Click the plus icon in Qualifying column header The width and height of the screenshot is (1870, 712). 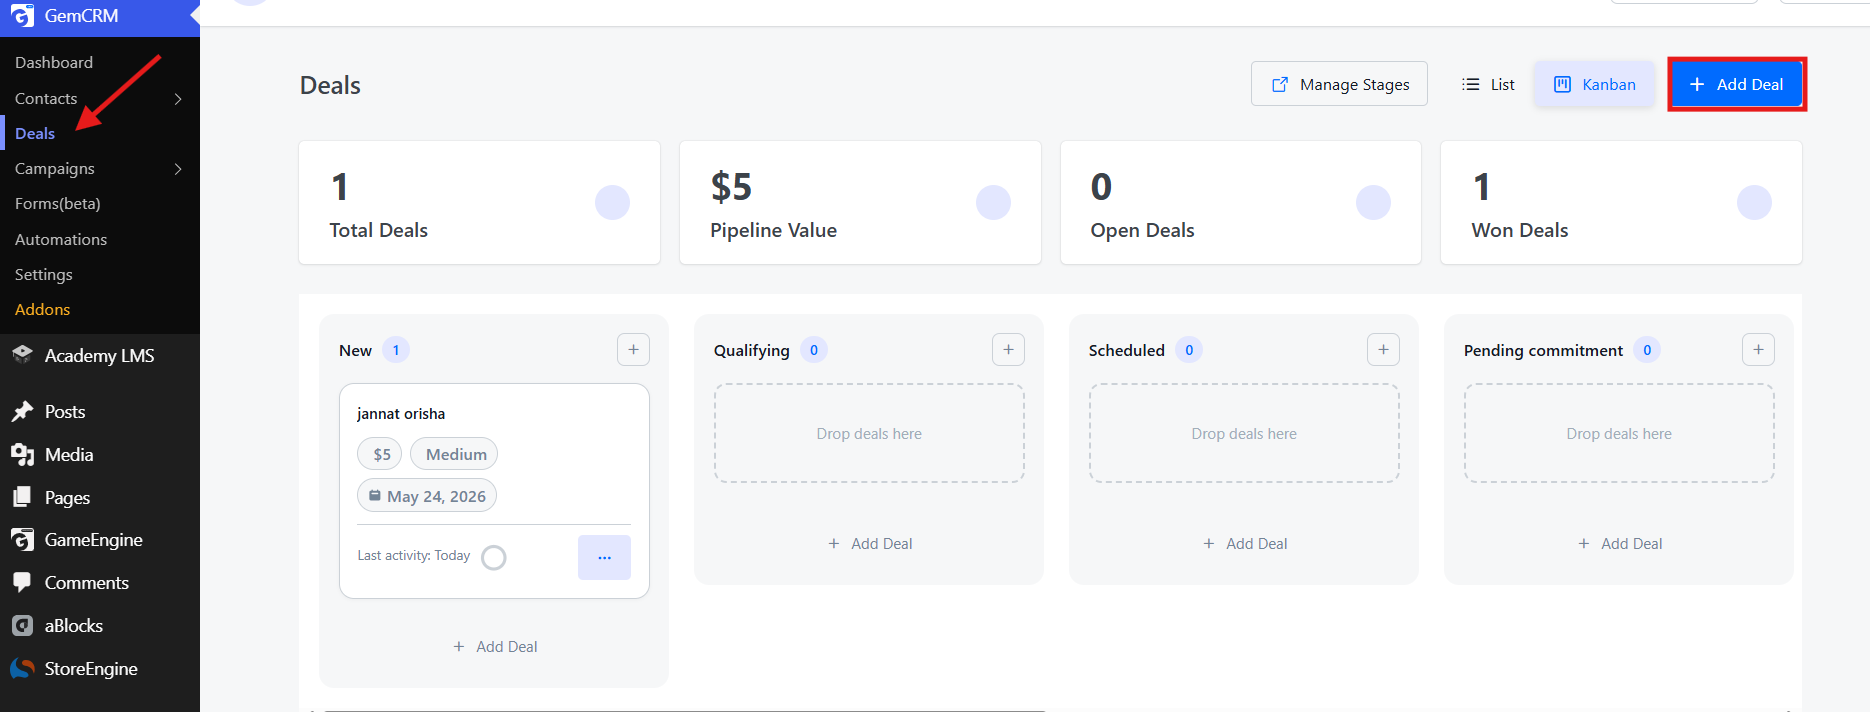[1008, 350]
